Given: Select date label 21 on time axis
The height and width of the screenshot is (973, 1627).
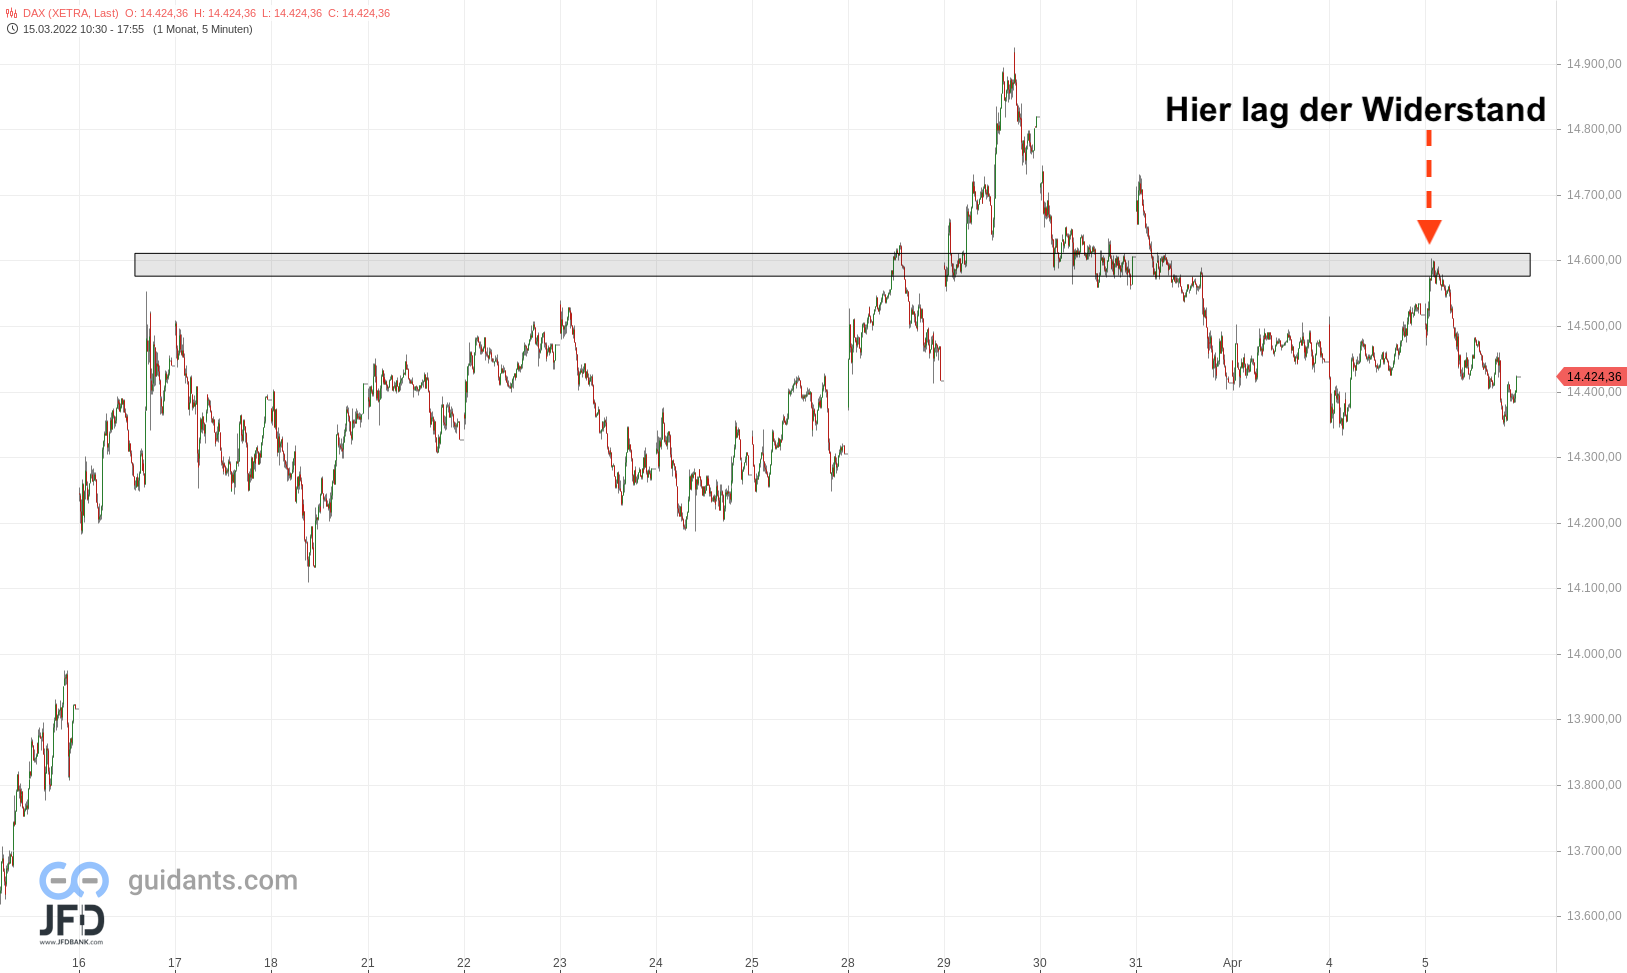Looking at the screenshot, I should pos(368,963).
